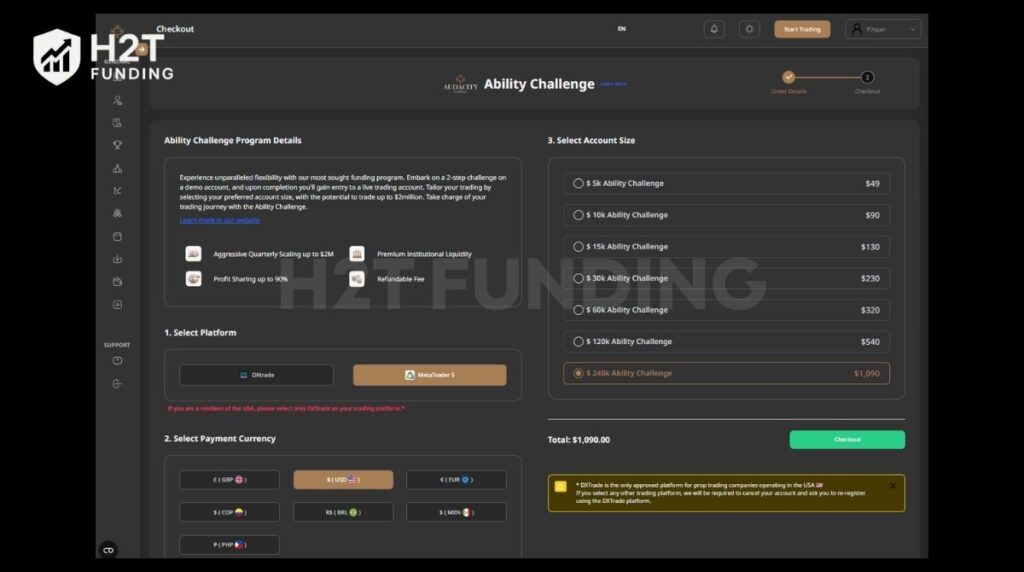Viewport: 1024px width, 572px height.
Task: Open the Learn more on our website link
Action: pos(219,220)
